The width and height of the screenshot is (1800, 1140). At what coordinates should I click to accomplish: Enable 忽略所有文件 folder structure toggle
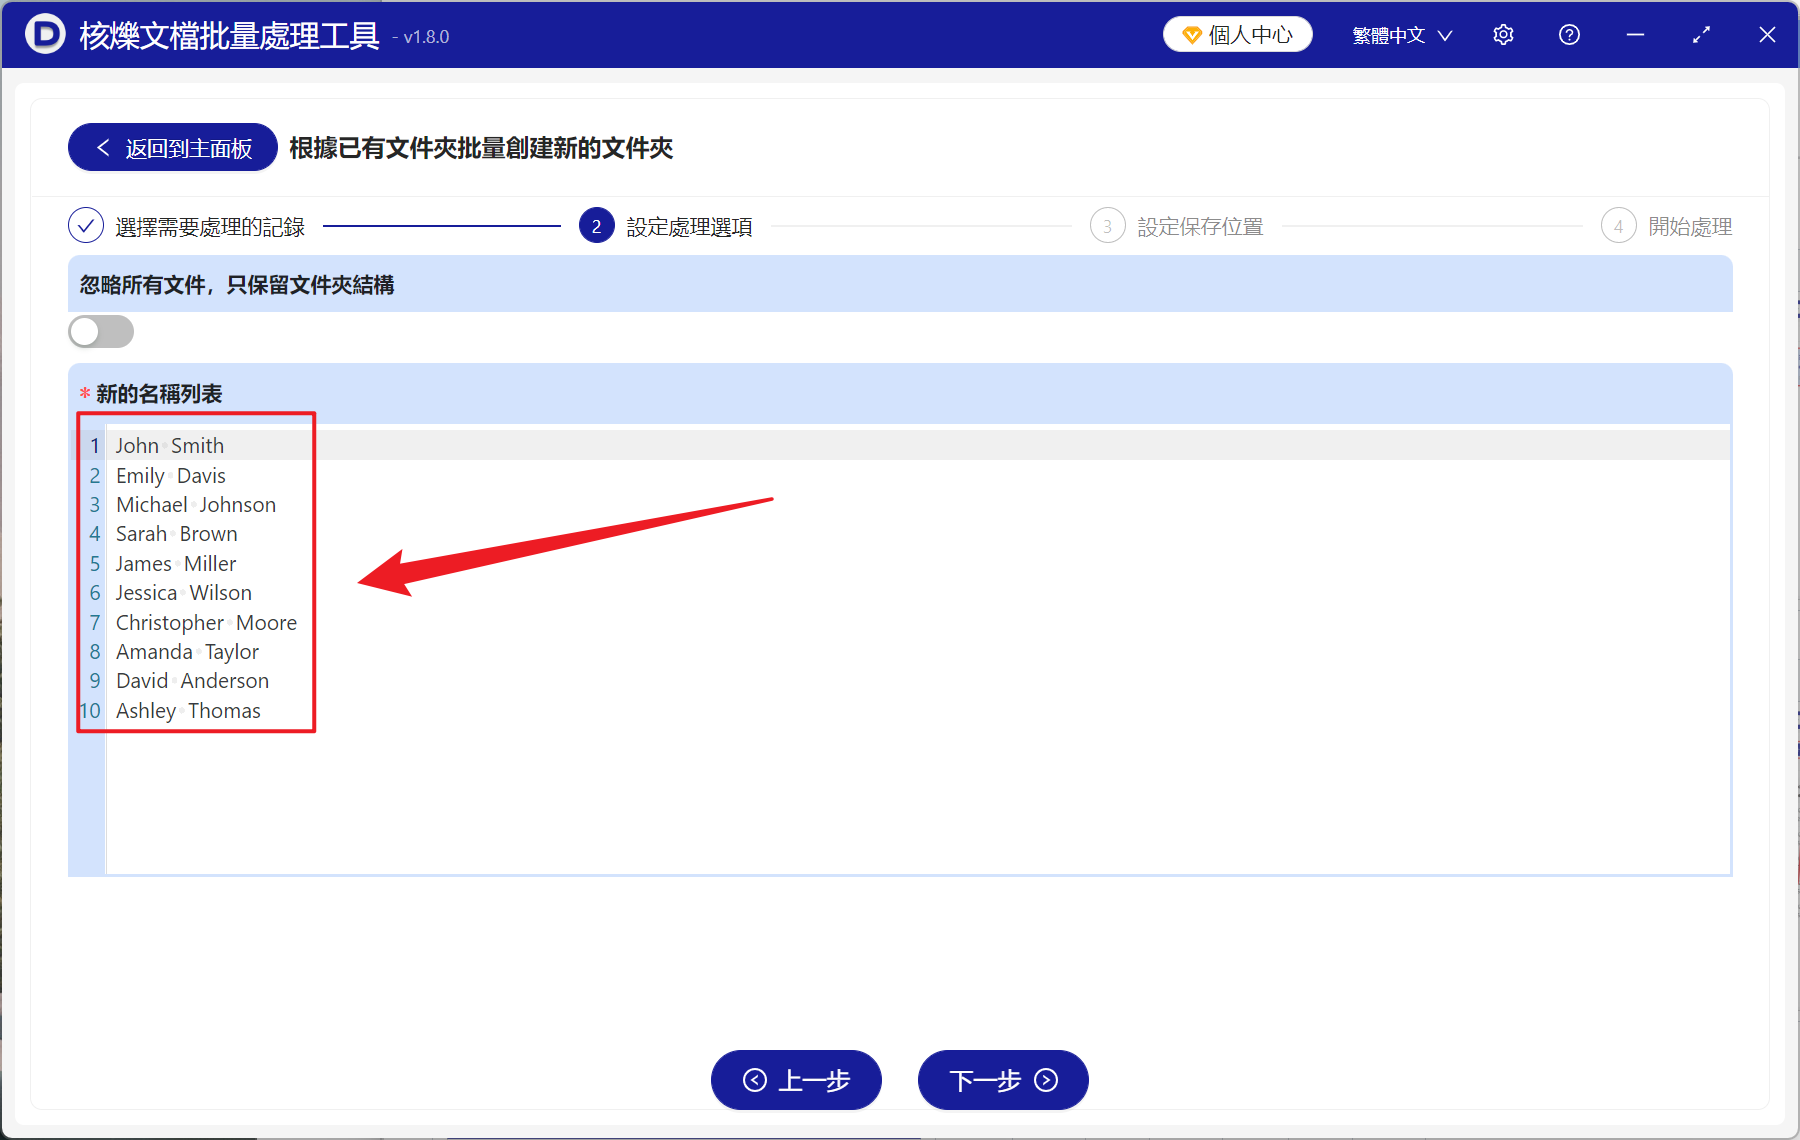click(x=100, y=331)
